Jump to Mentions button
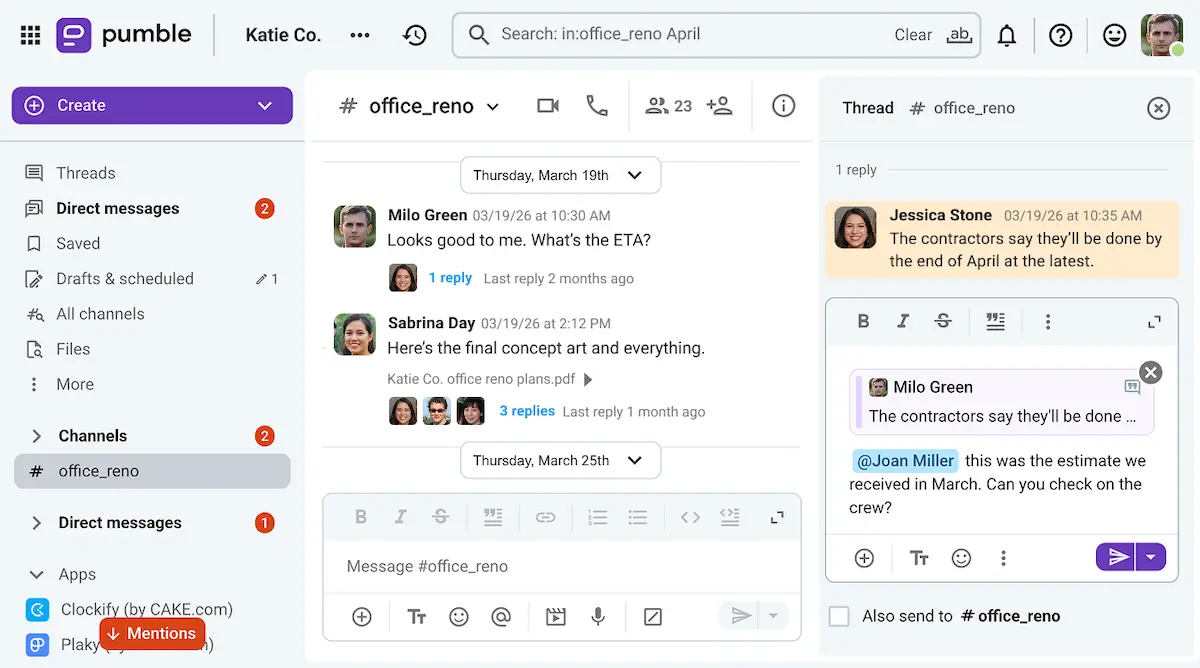1200x668 pixels. coord(152,633)
